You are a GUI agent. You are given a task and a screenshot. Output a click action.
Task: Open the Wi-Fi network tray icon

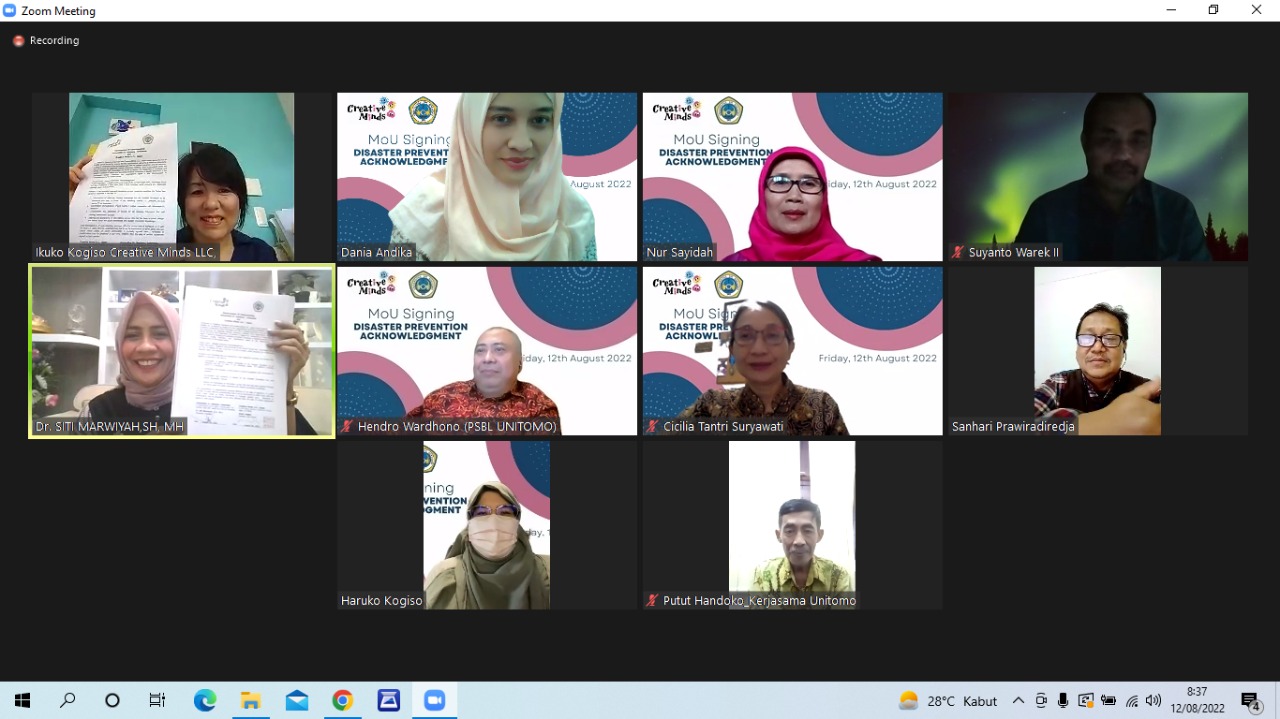point(1131,701)
